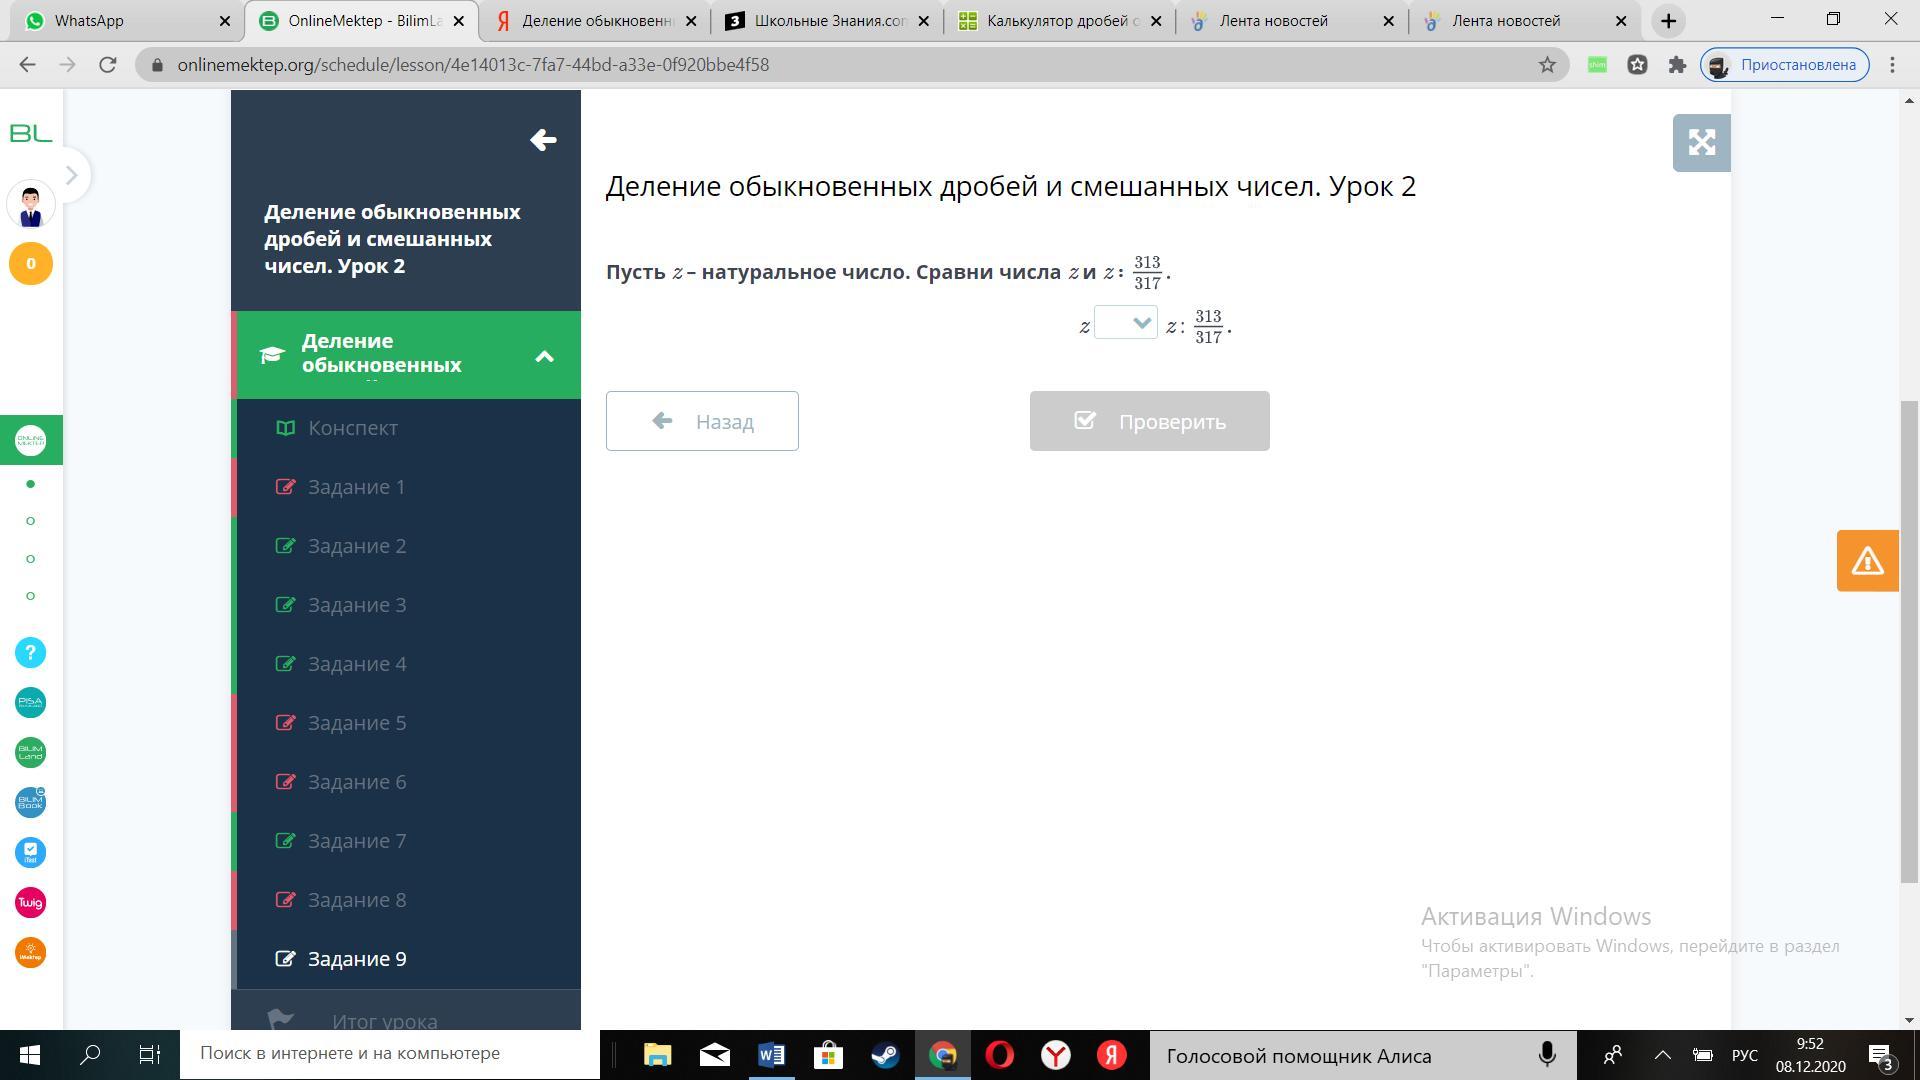
Task: Click the PISA icon in left rail
Action: point(30,703)
